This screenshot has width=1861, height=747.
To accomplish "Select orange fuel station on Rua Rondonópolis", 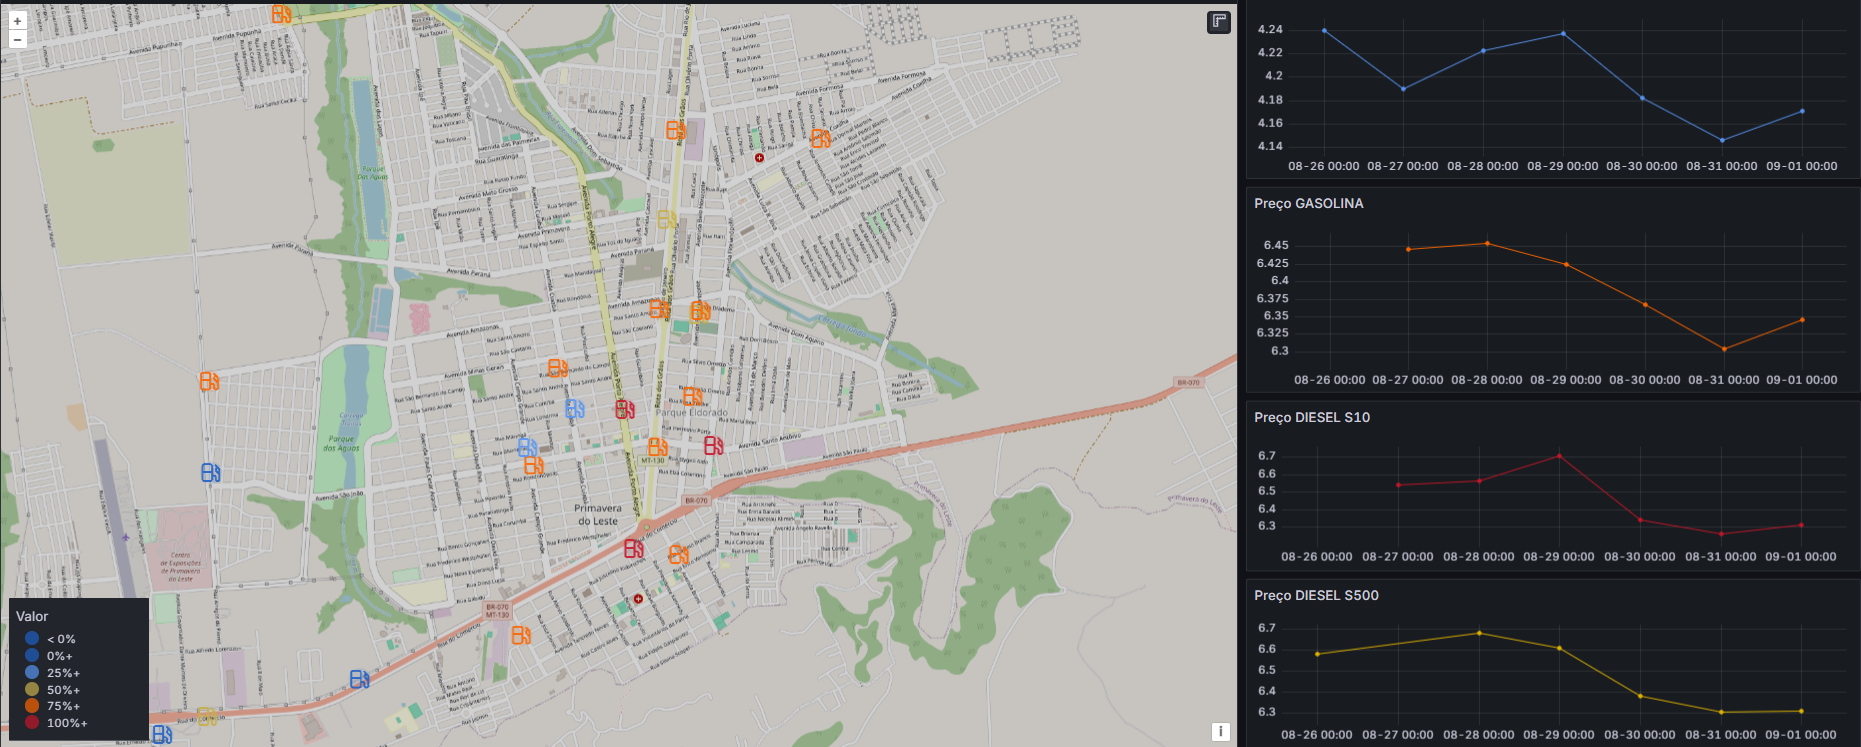I will [534, 465].
